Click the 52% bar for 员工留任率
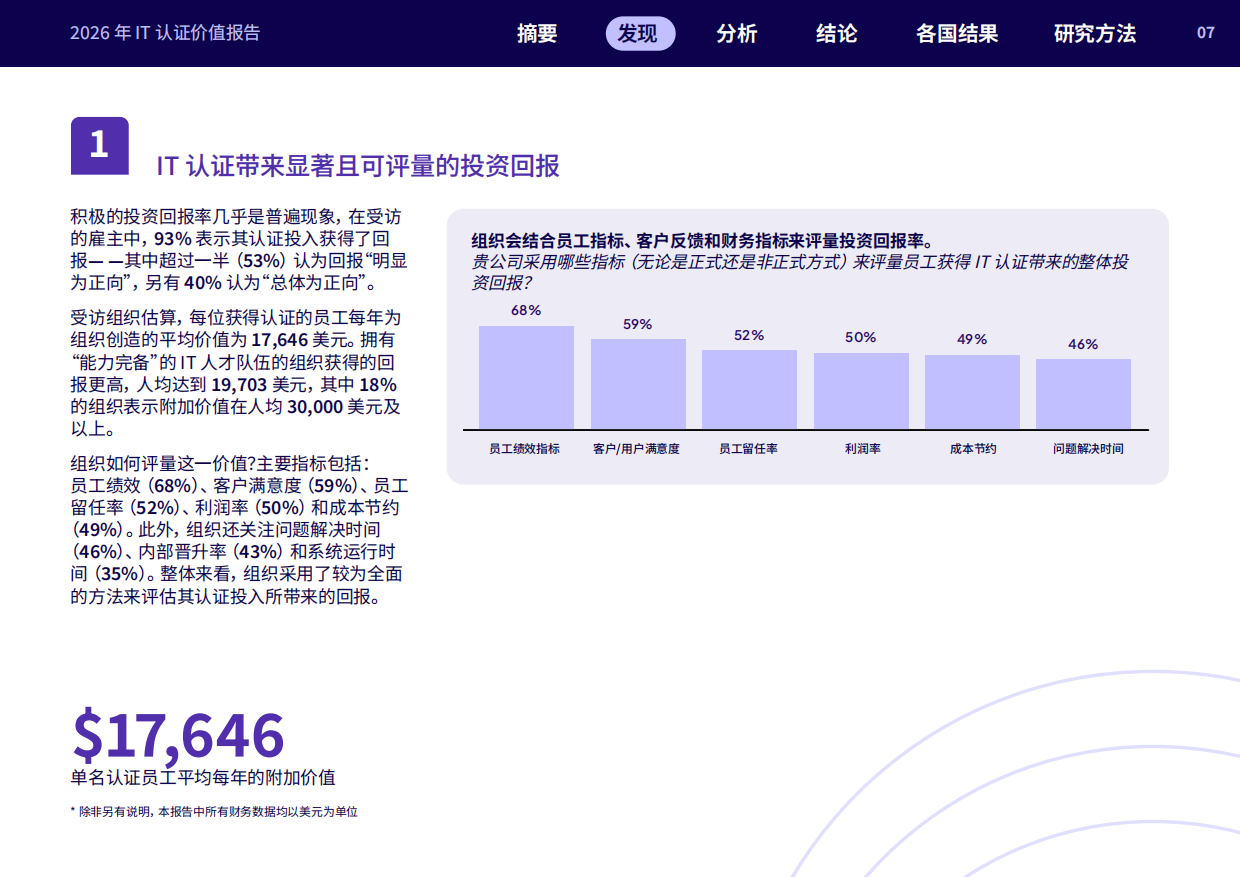 [749, 389]
